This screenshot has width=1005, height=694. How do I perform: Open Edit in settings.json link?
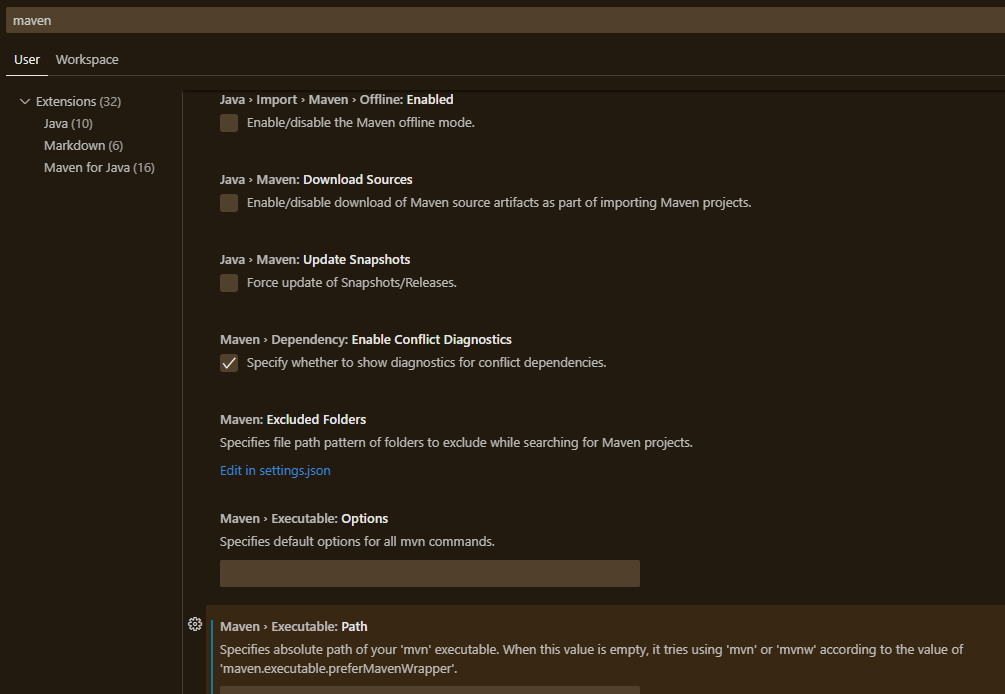tap(275, 470)
